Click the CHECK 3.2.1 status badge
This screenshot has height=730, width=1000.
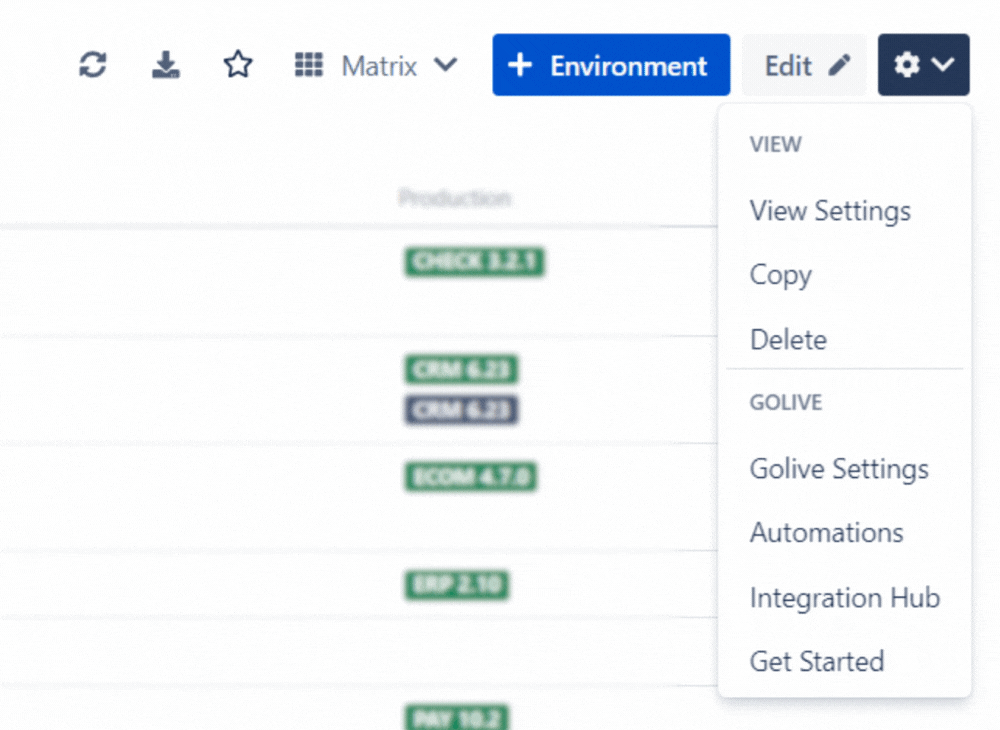click(475, 262)
